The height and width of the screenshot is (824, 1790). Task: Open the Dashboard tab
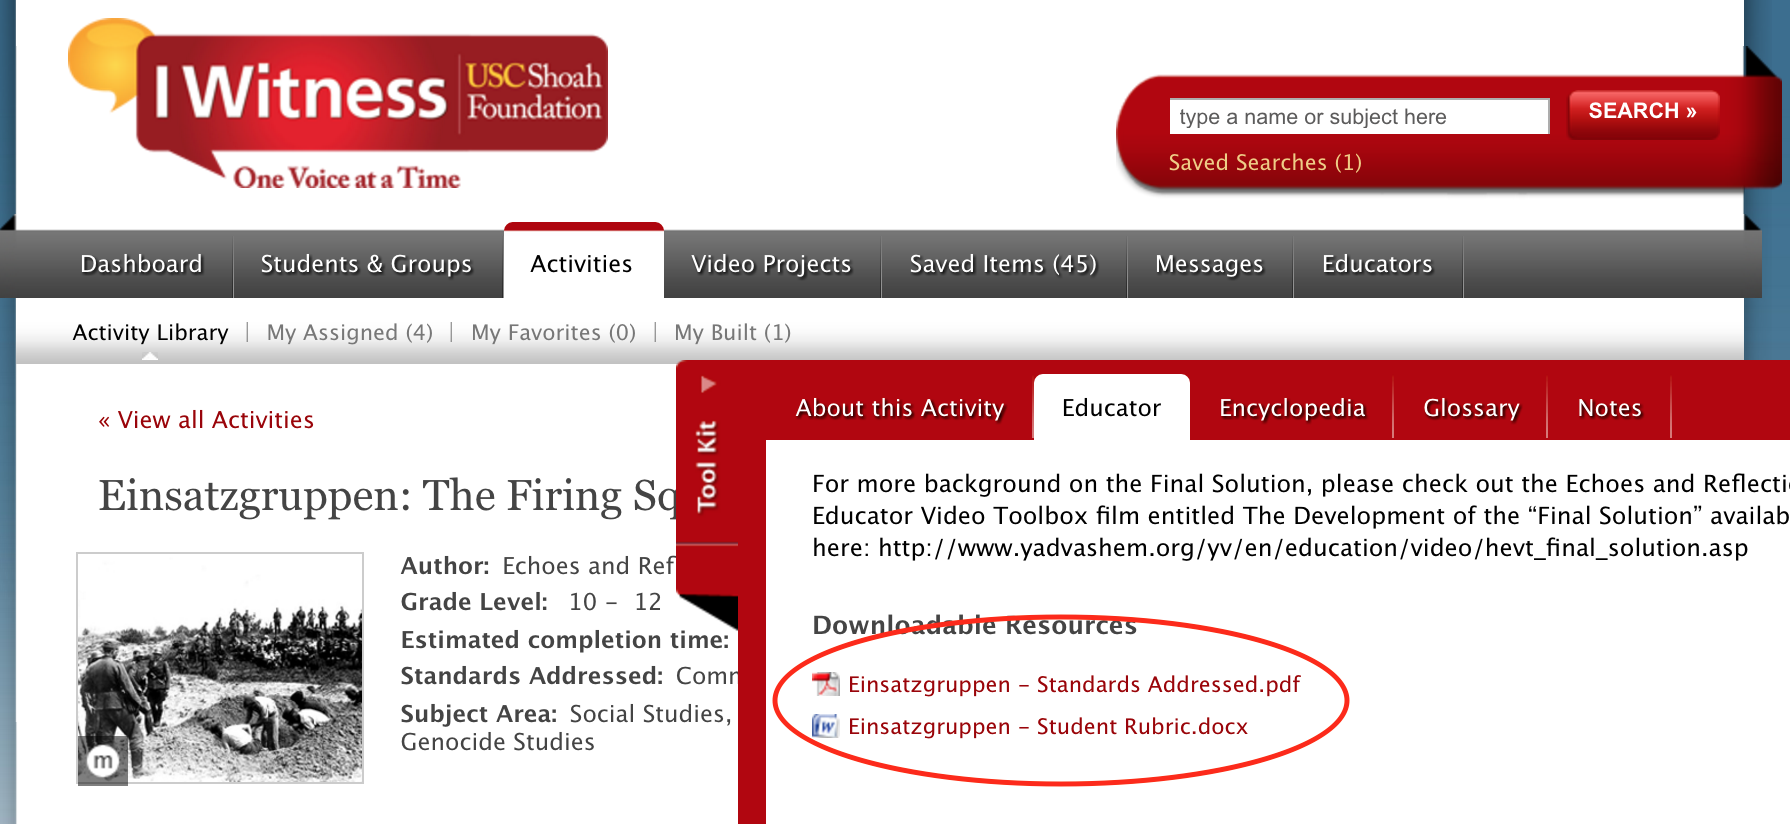click(x=141, y=264)
